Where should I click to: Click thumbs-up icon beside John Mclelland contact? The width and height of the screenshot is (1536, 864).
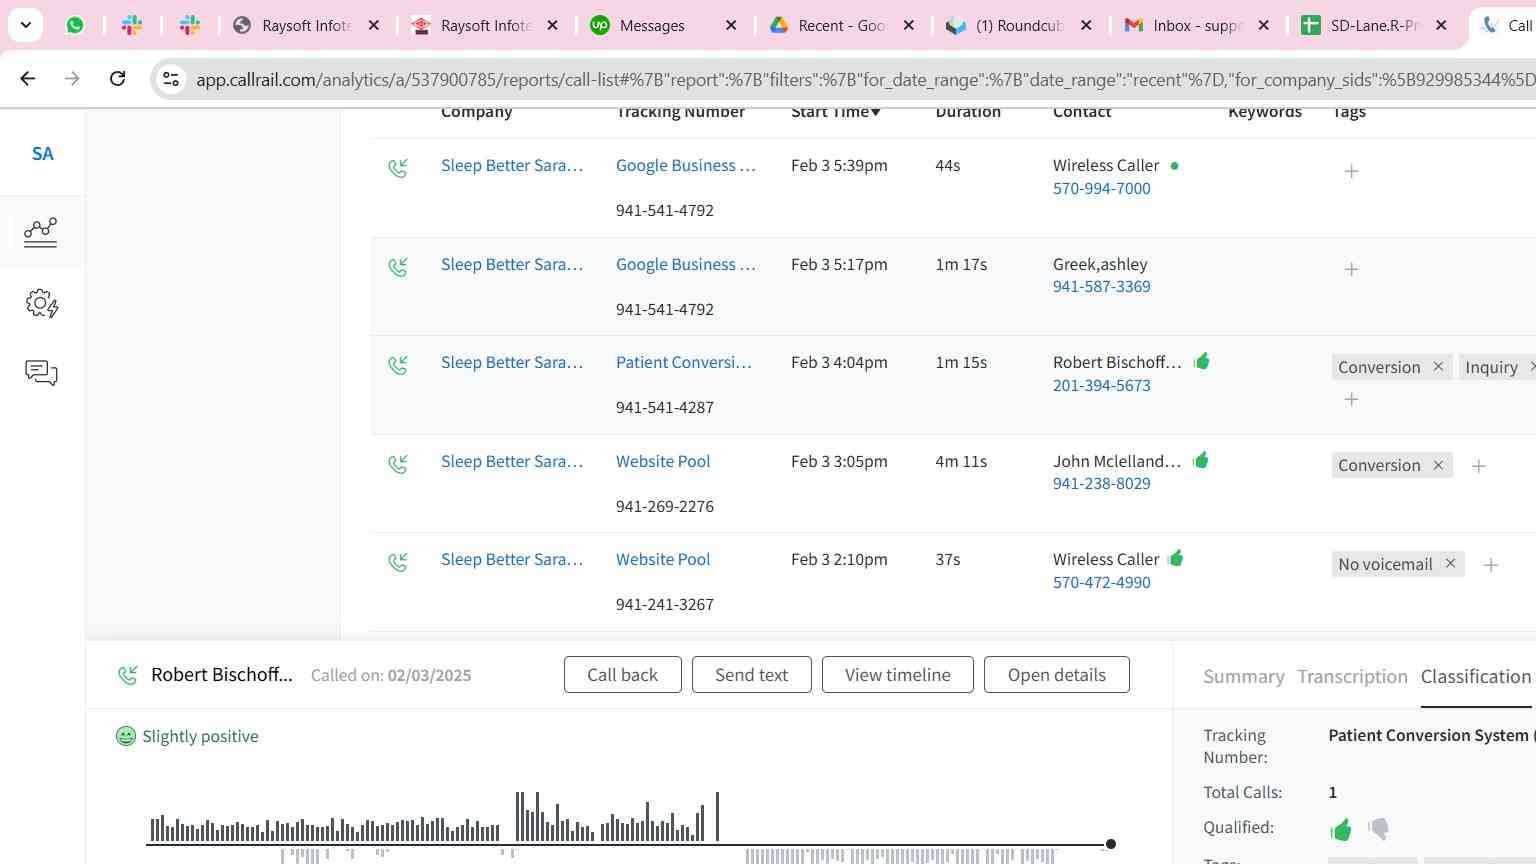(x=1201, y=460)
